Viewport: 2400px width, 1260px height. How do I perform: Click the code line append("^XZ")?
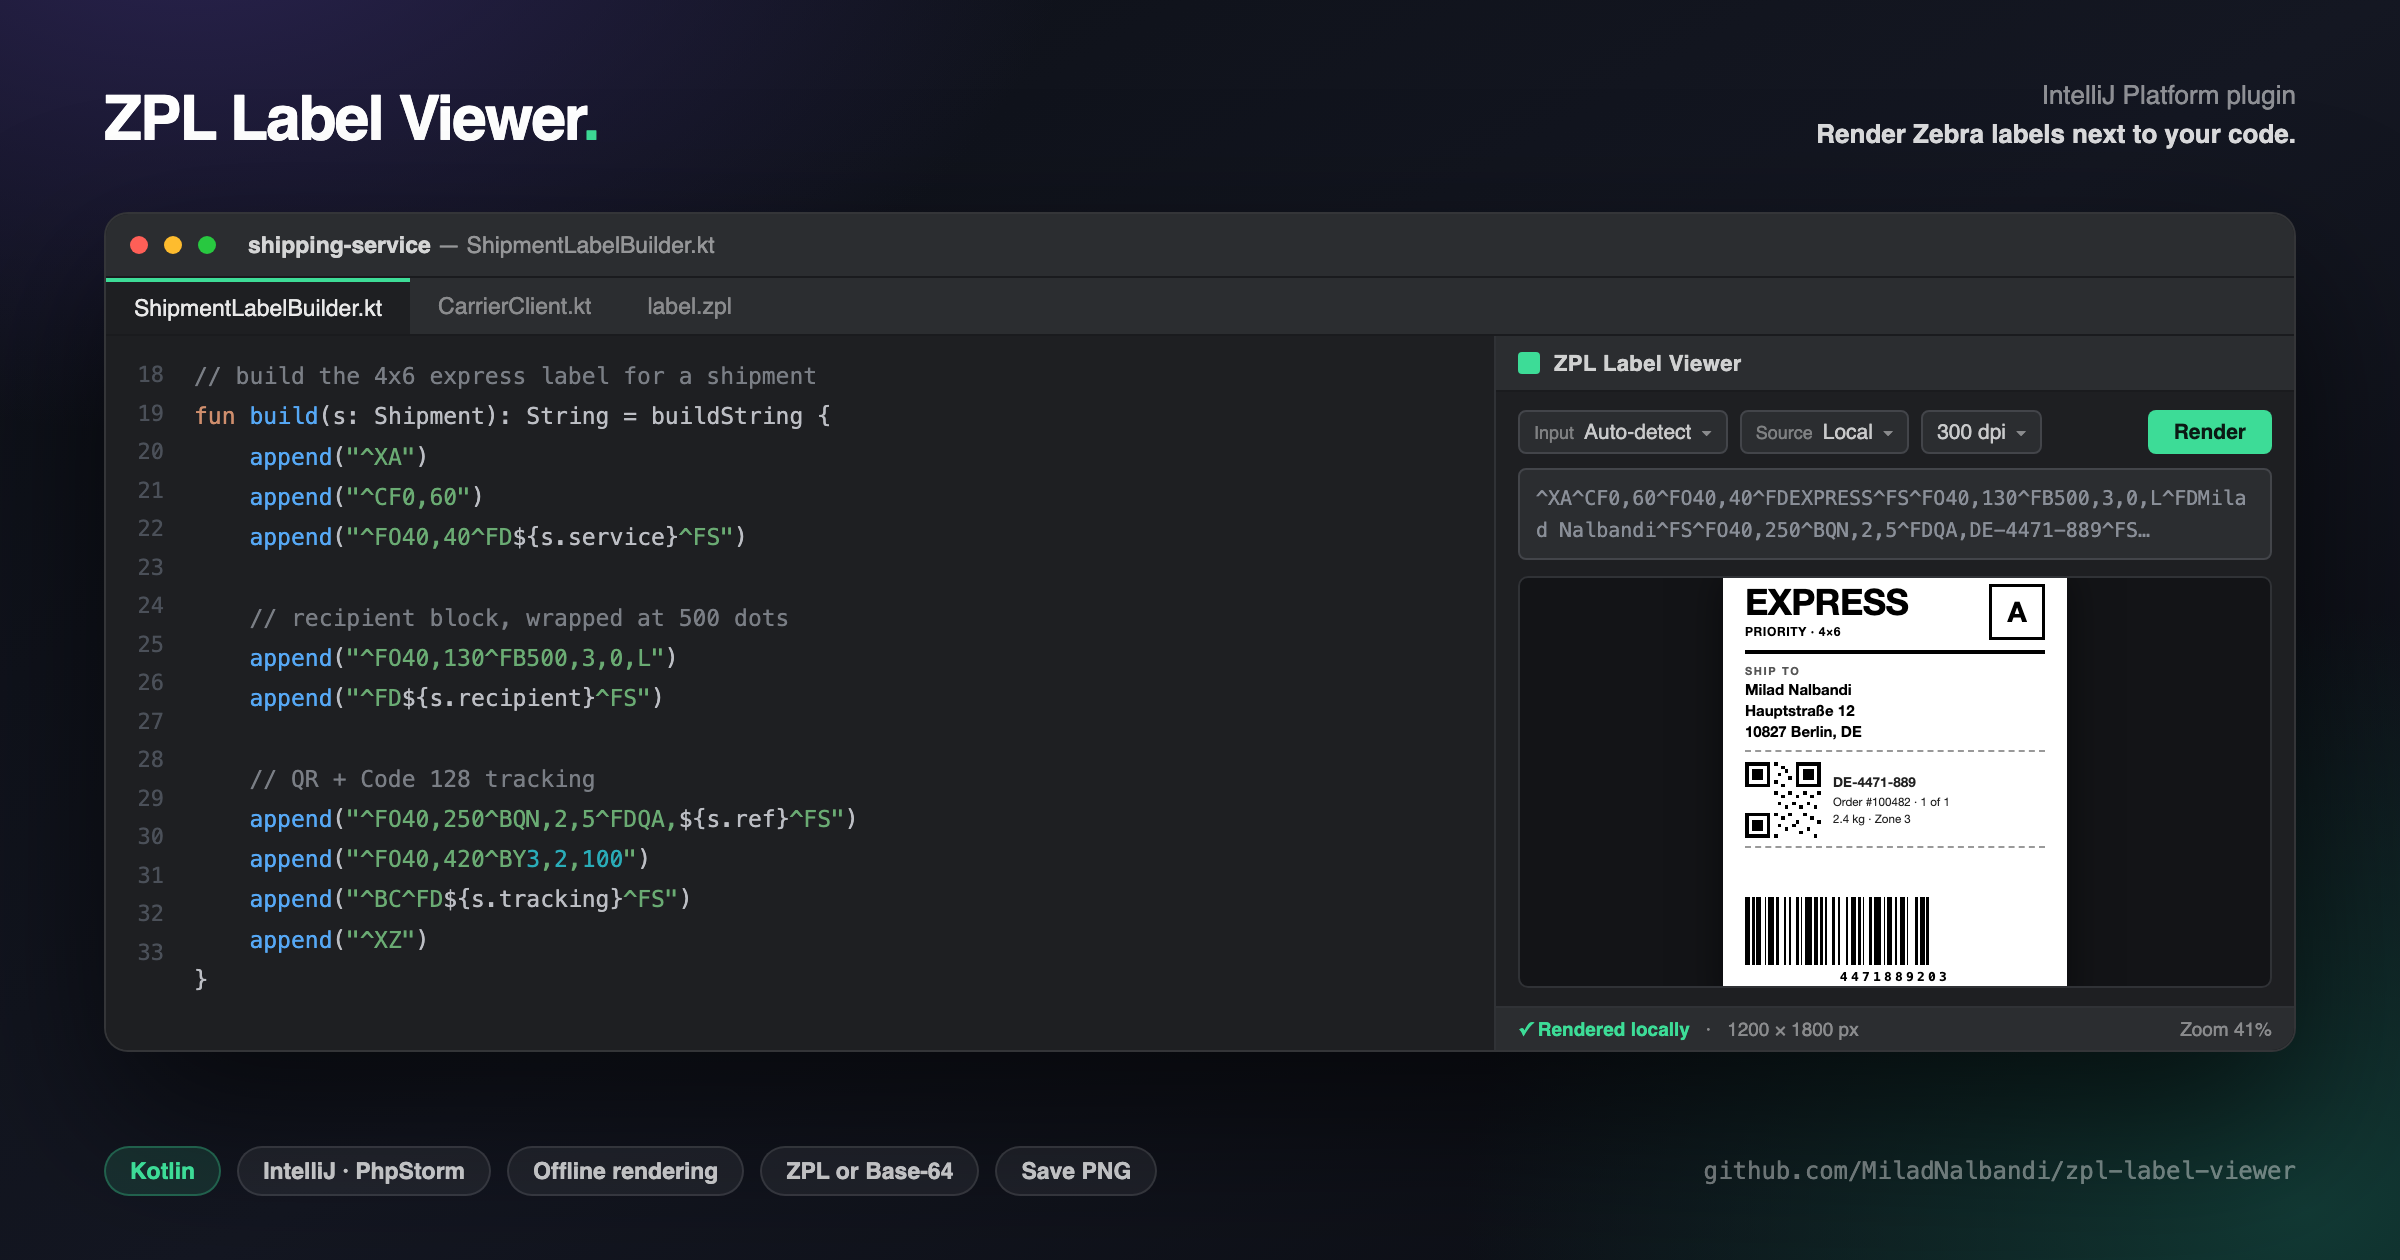[338, 940]
